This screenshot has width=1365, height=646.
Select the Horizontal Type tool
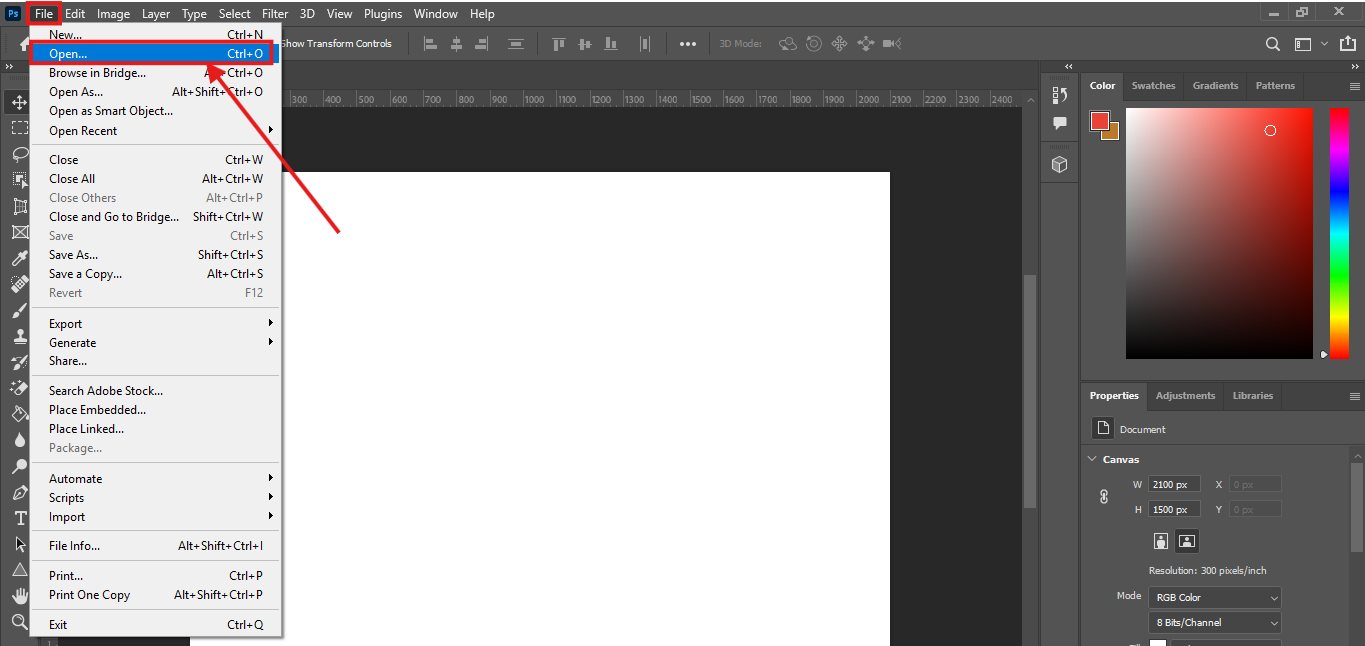point(19,518)
